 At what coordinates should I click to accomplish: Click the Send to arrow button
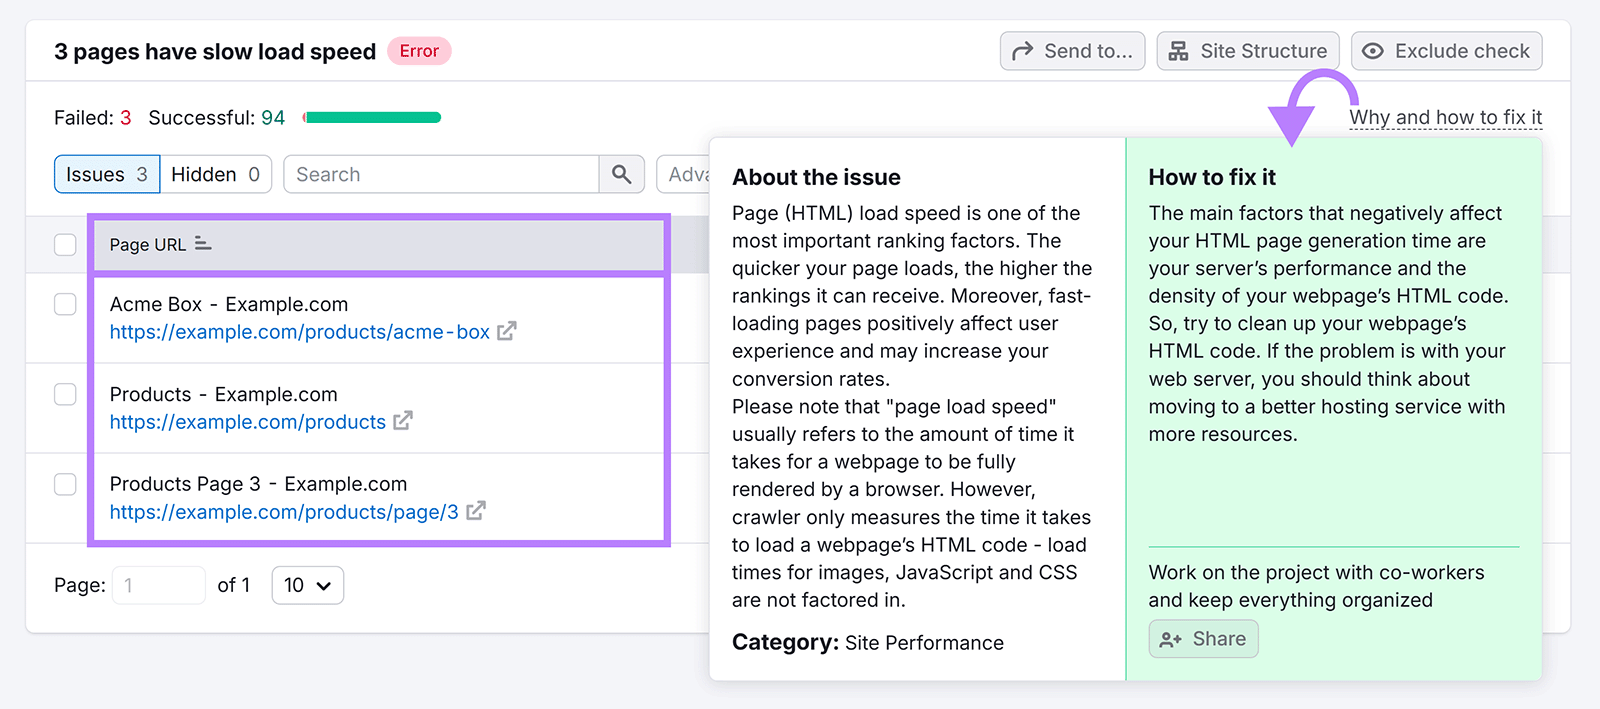(1072, 51)
